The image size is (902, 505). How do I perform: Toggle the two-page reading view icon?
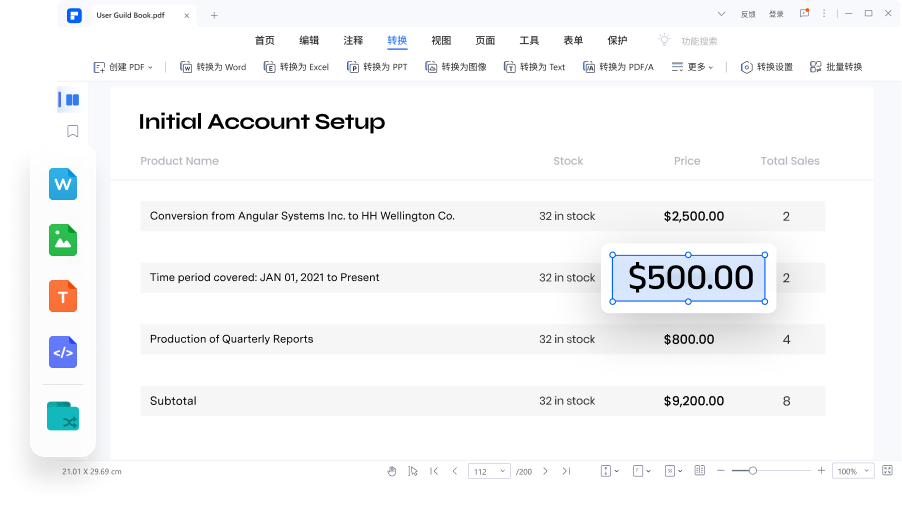point(700,471)
